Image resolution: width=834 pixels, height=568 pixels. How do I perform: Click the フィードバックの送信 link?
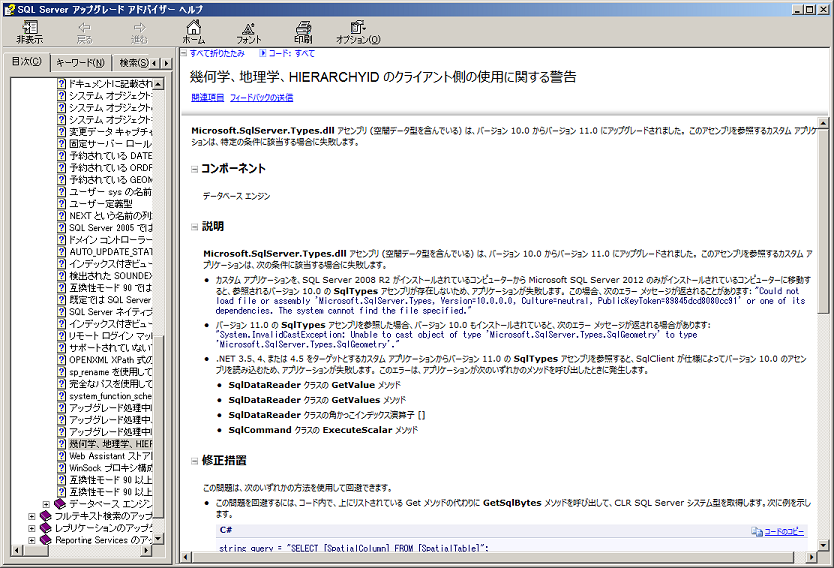pyautogui.click(x=262, y=97)
